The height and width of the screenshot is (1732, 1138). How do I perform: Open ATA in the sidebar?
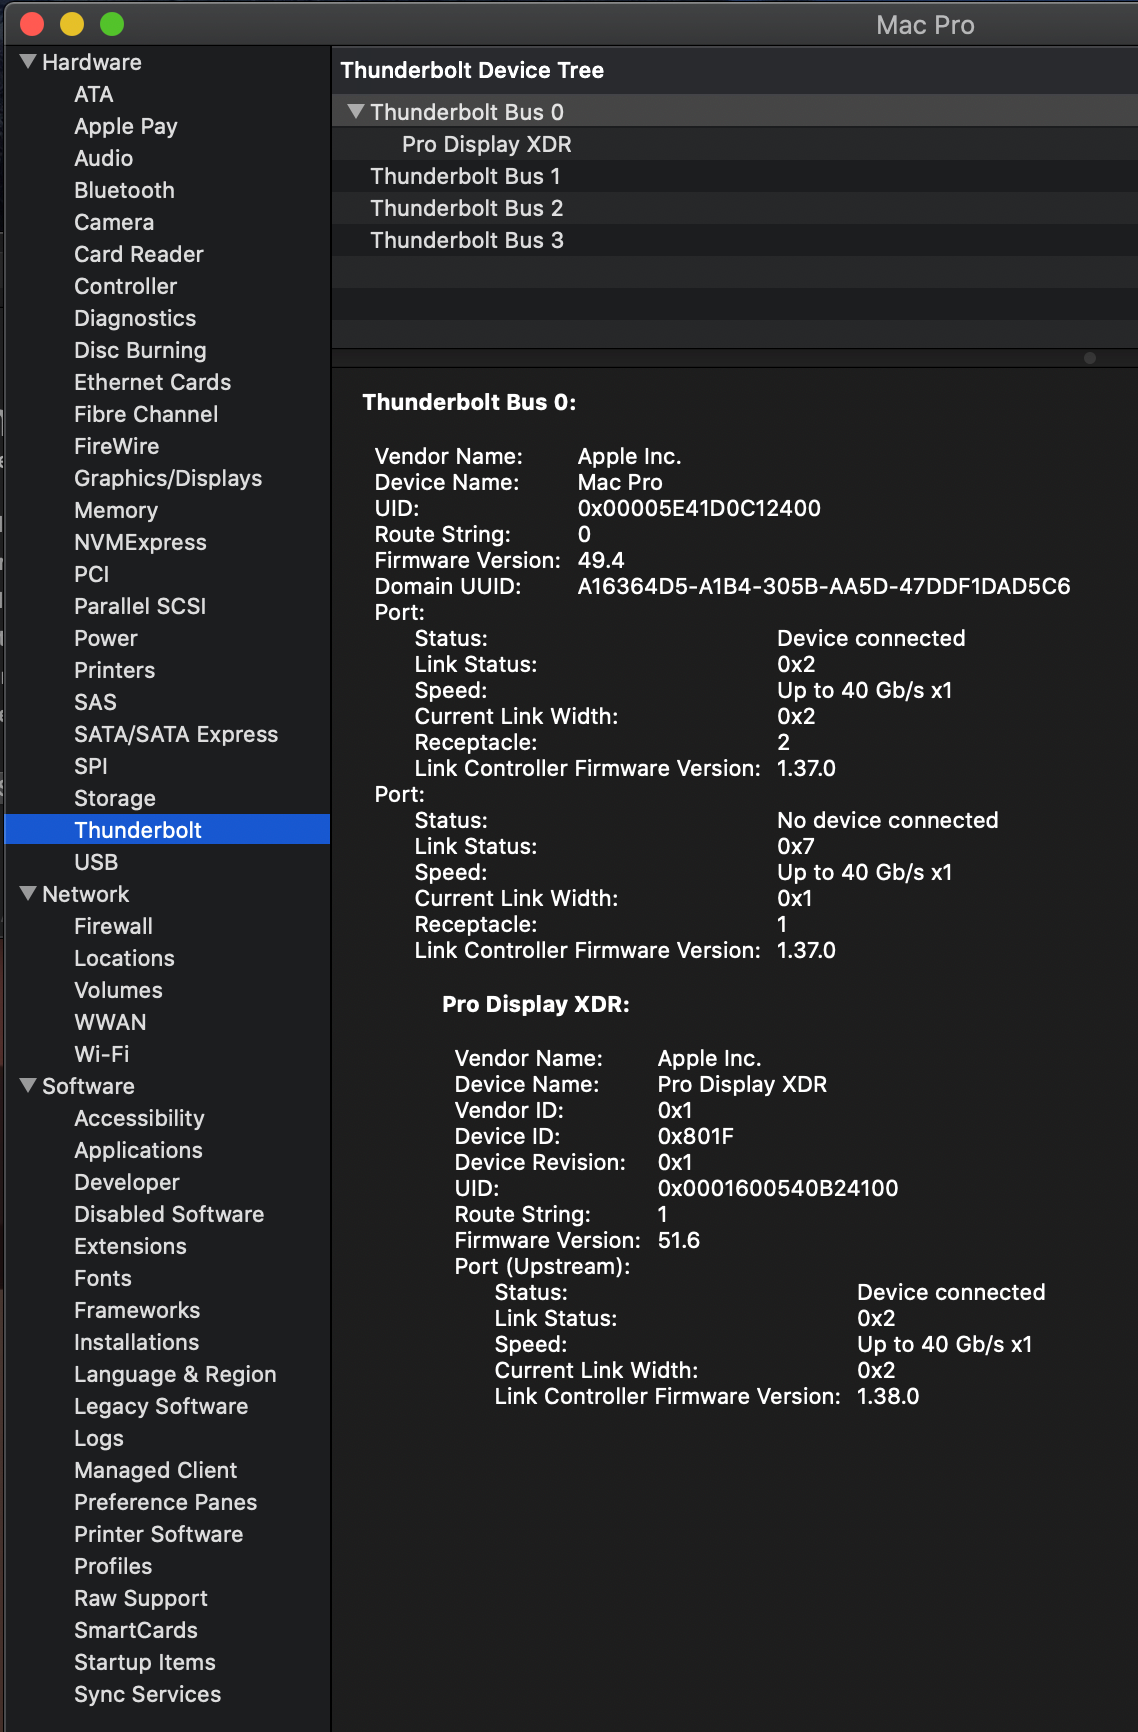[x=93, y=94]
